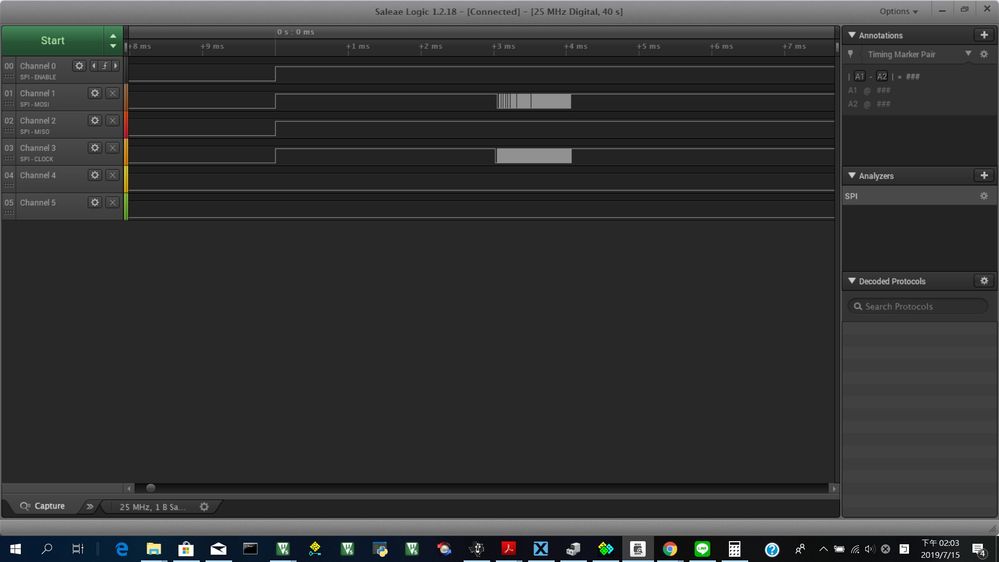Select the Capture tab
The height and width of the screenshot is (562, 999).
tap(42, 506)
